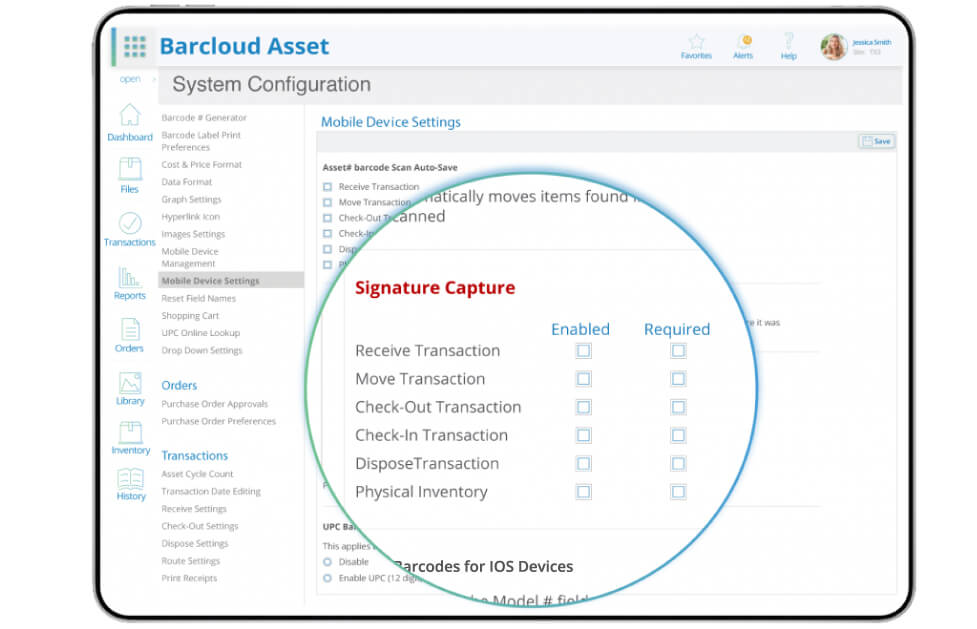Click the Save button
The image size is (977, 629).
[x=877, y=142]
